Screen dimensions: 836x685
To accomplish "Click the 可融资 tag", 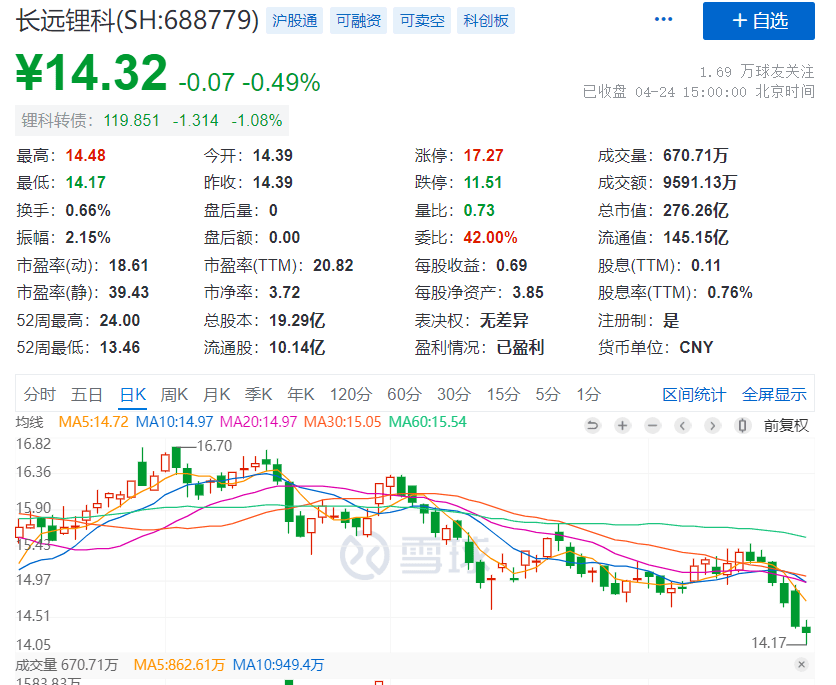I will tap(358, 21).
